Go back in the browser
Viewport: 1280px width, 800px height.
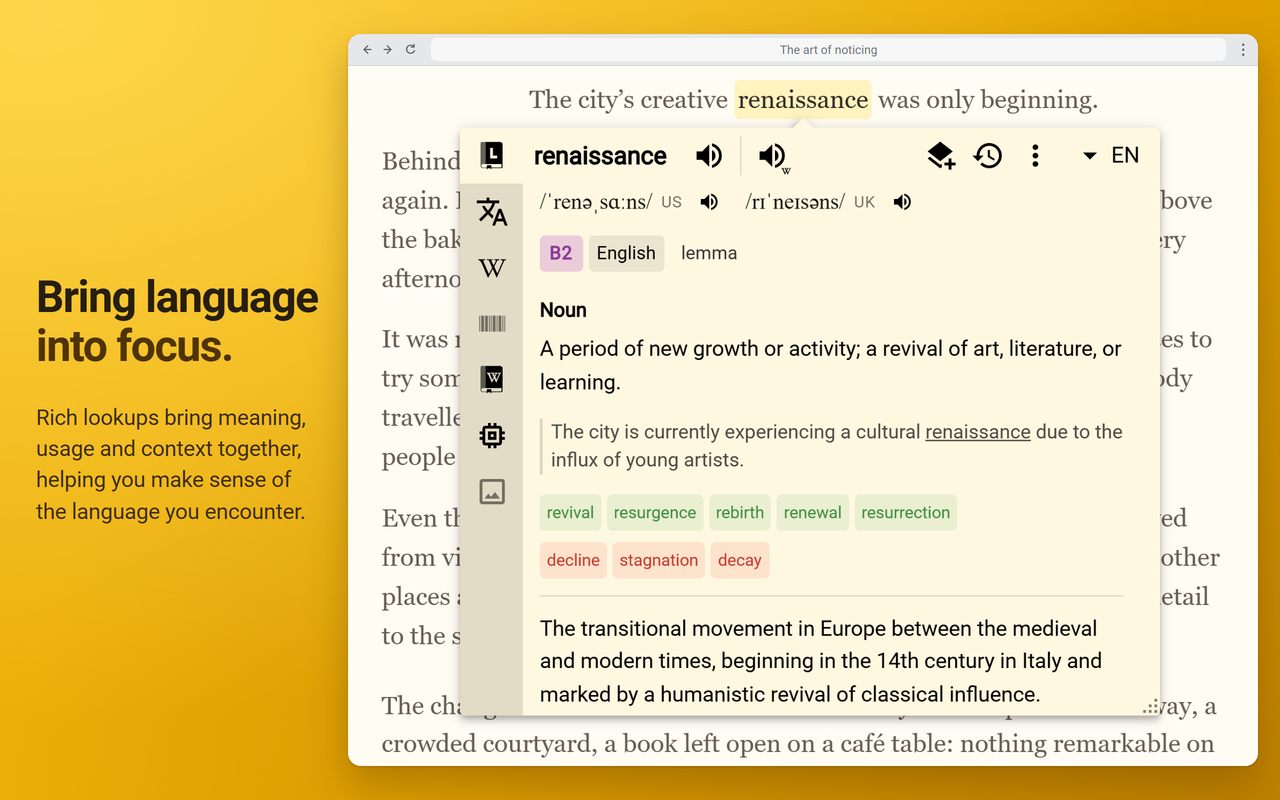(x=367, y=49)
